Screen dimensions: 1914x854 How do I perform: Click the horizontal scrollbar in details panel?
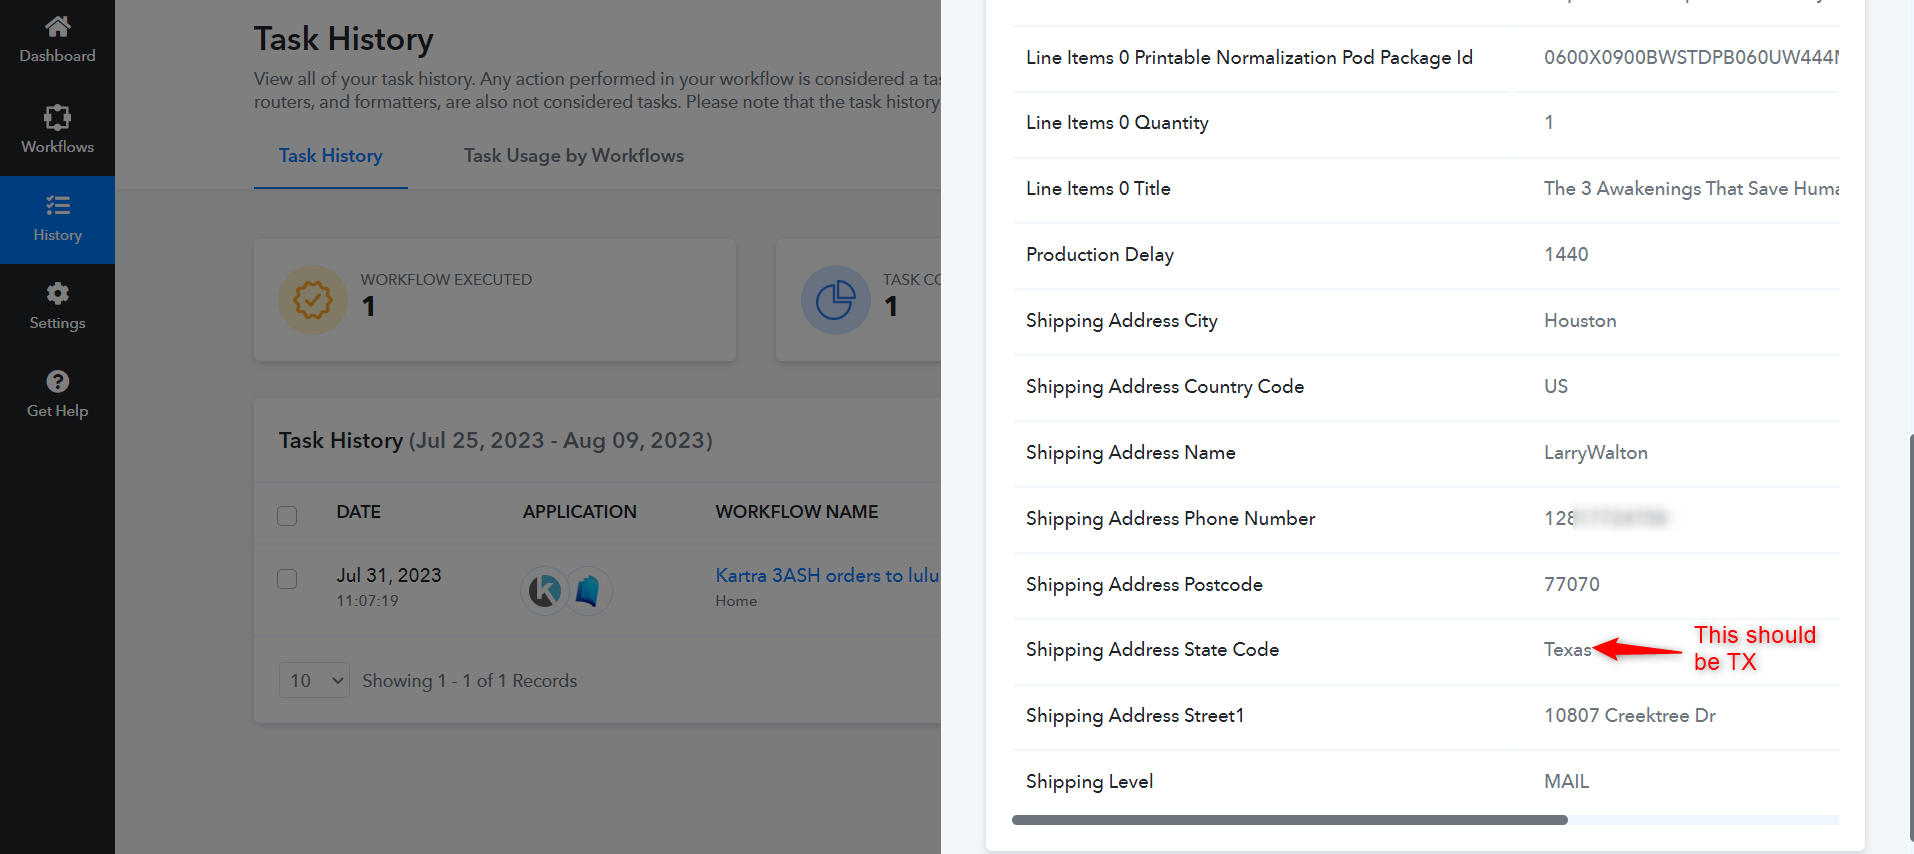1289,820
